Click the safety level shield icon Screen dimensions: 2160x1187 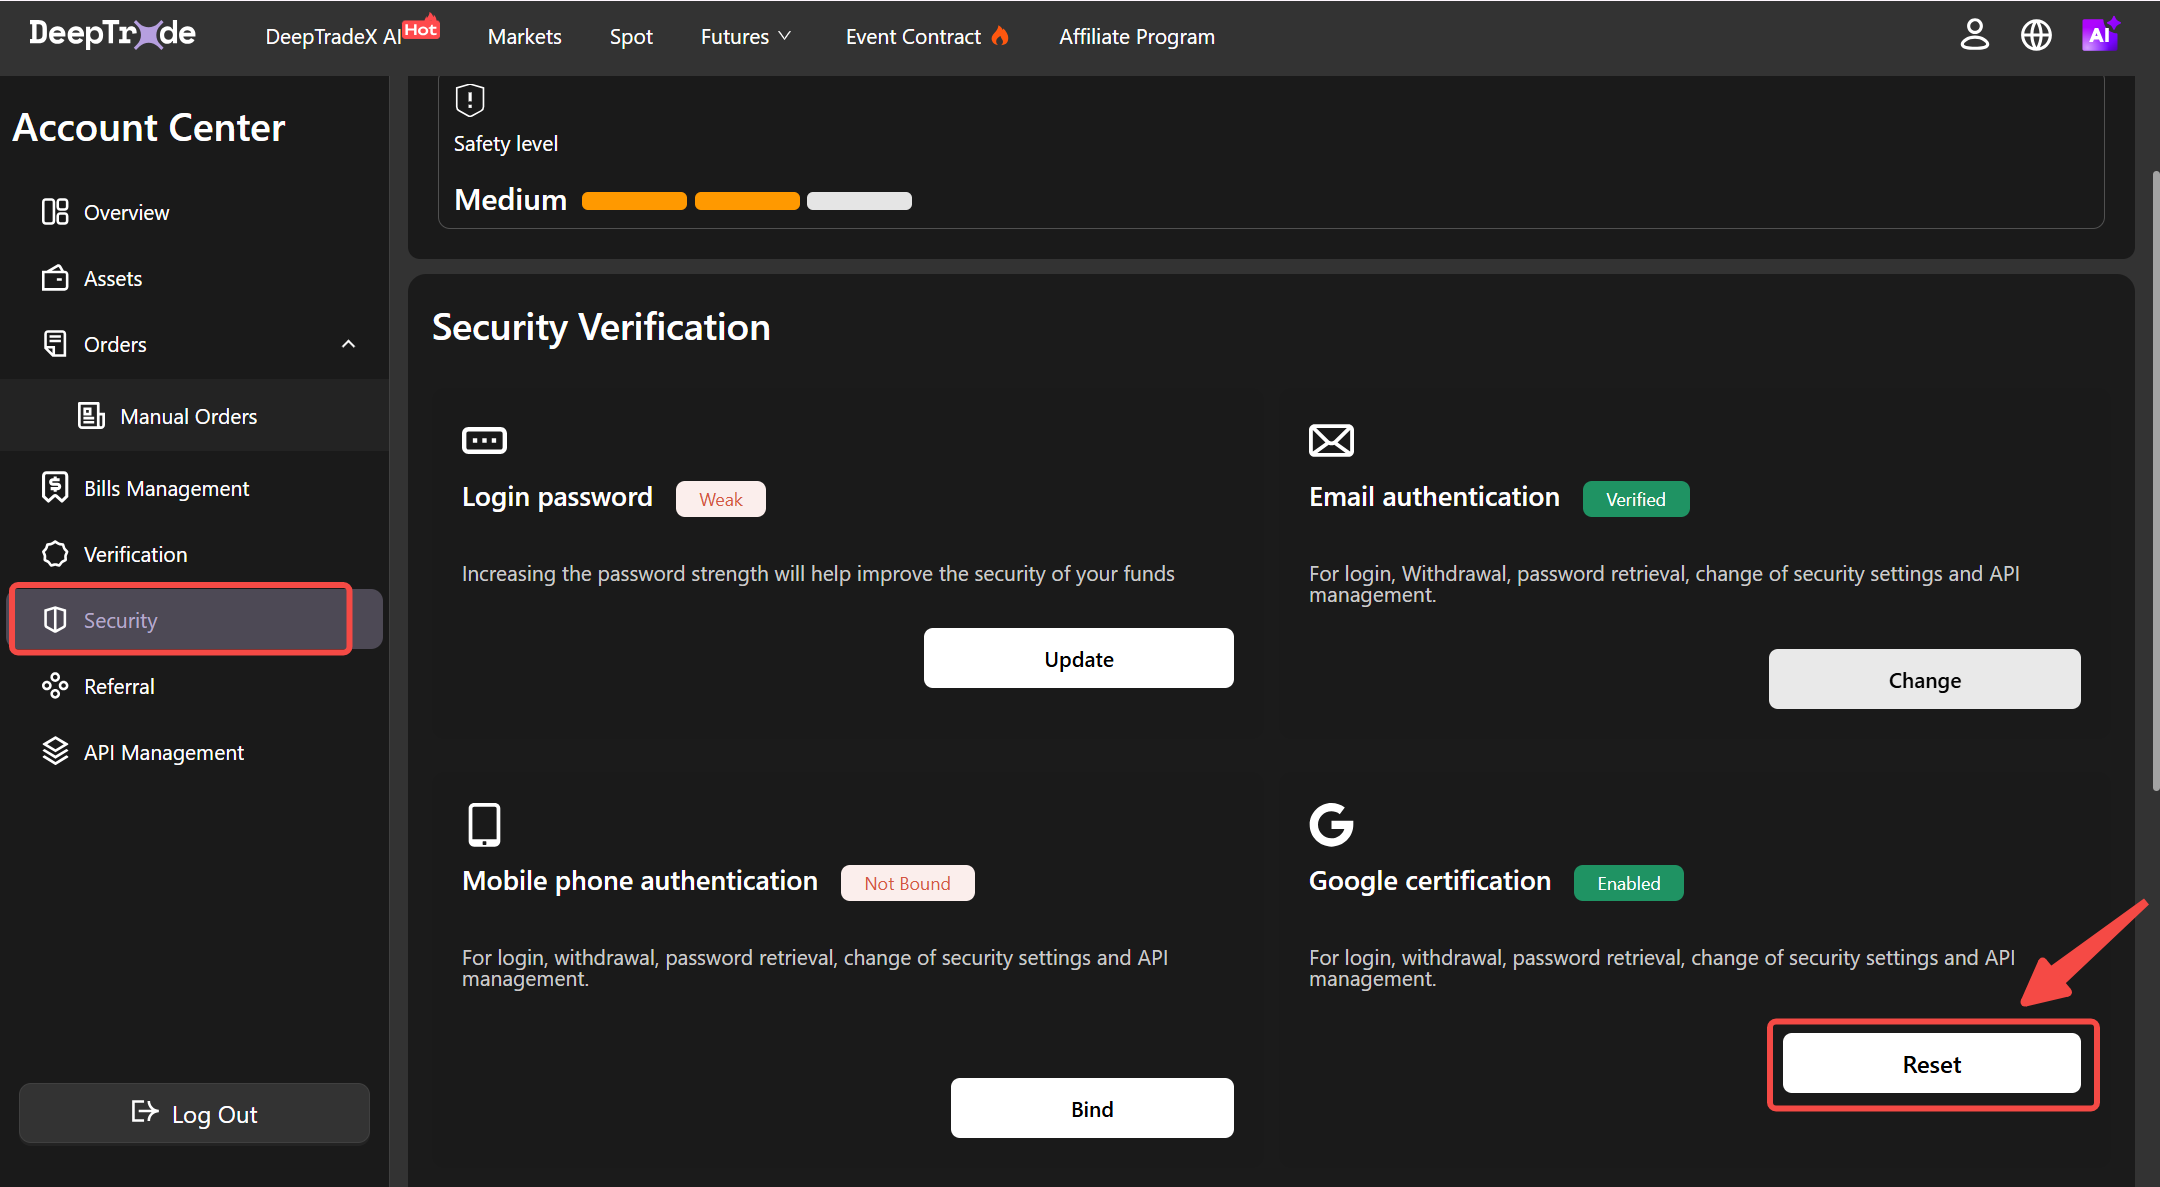[x=470, y=100]
